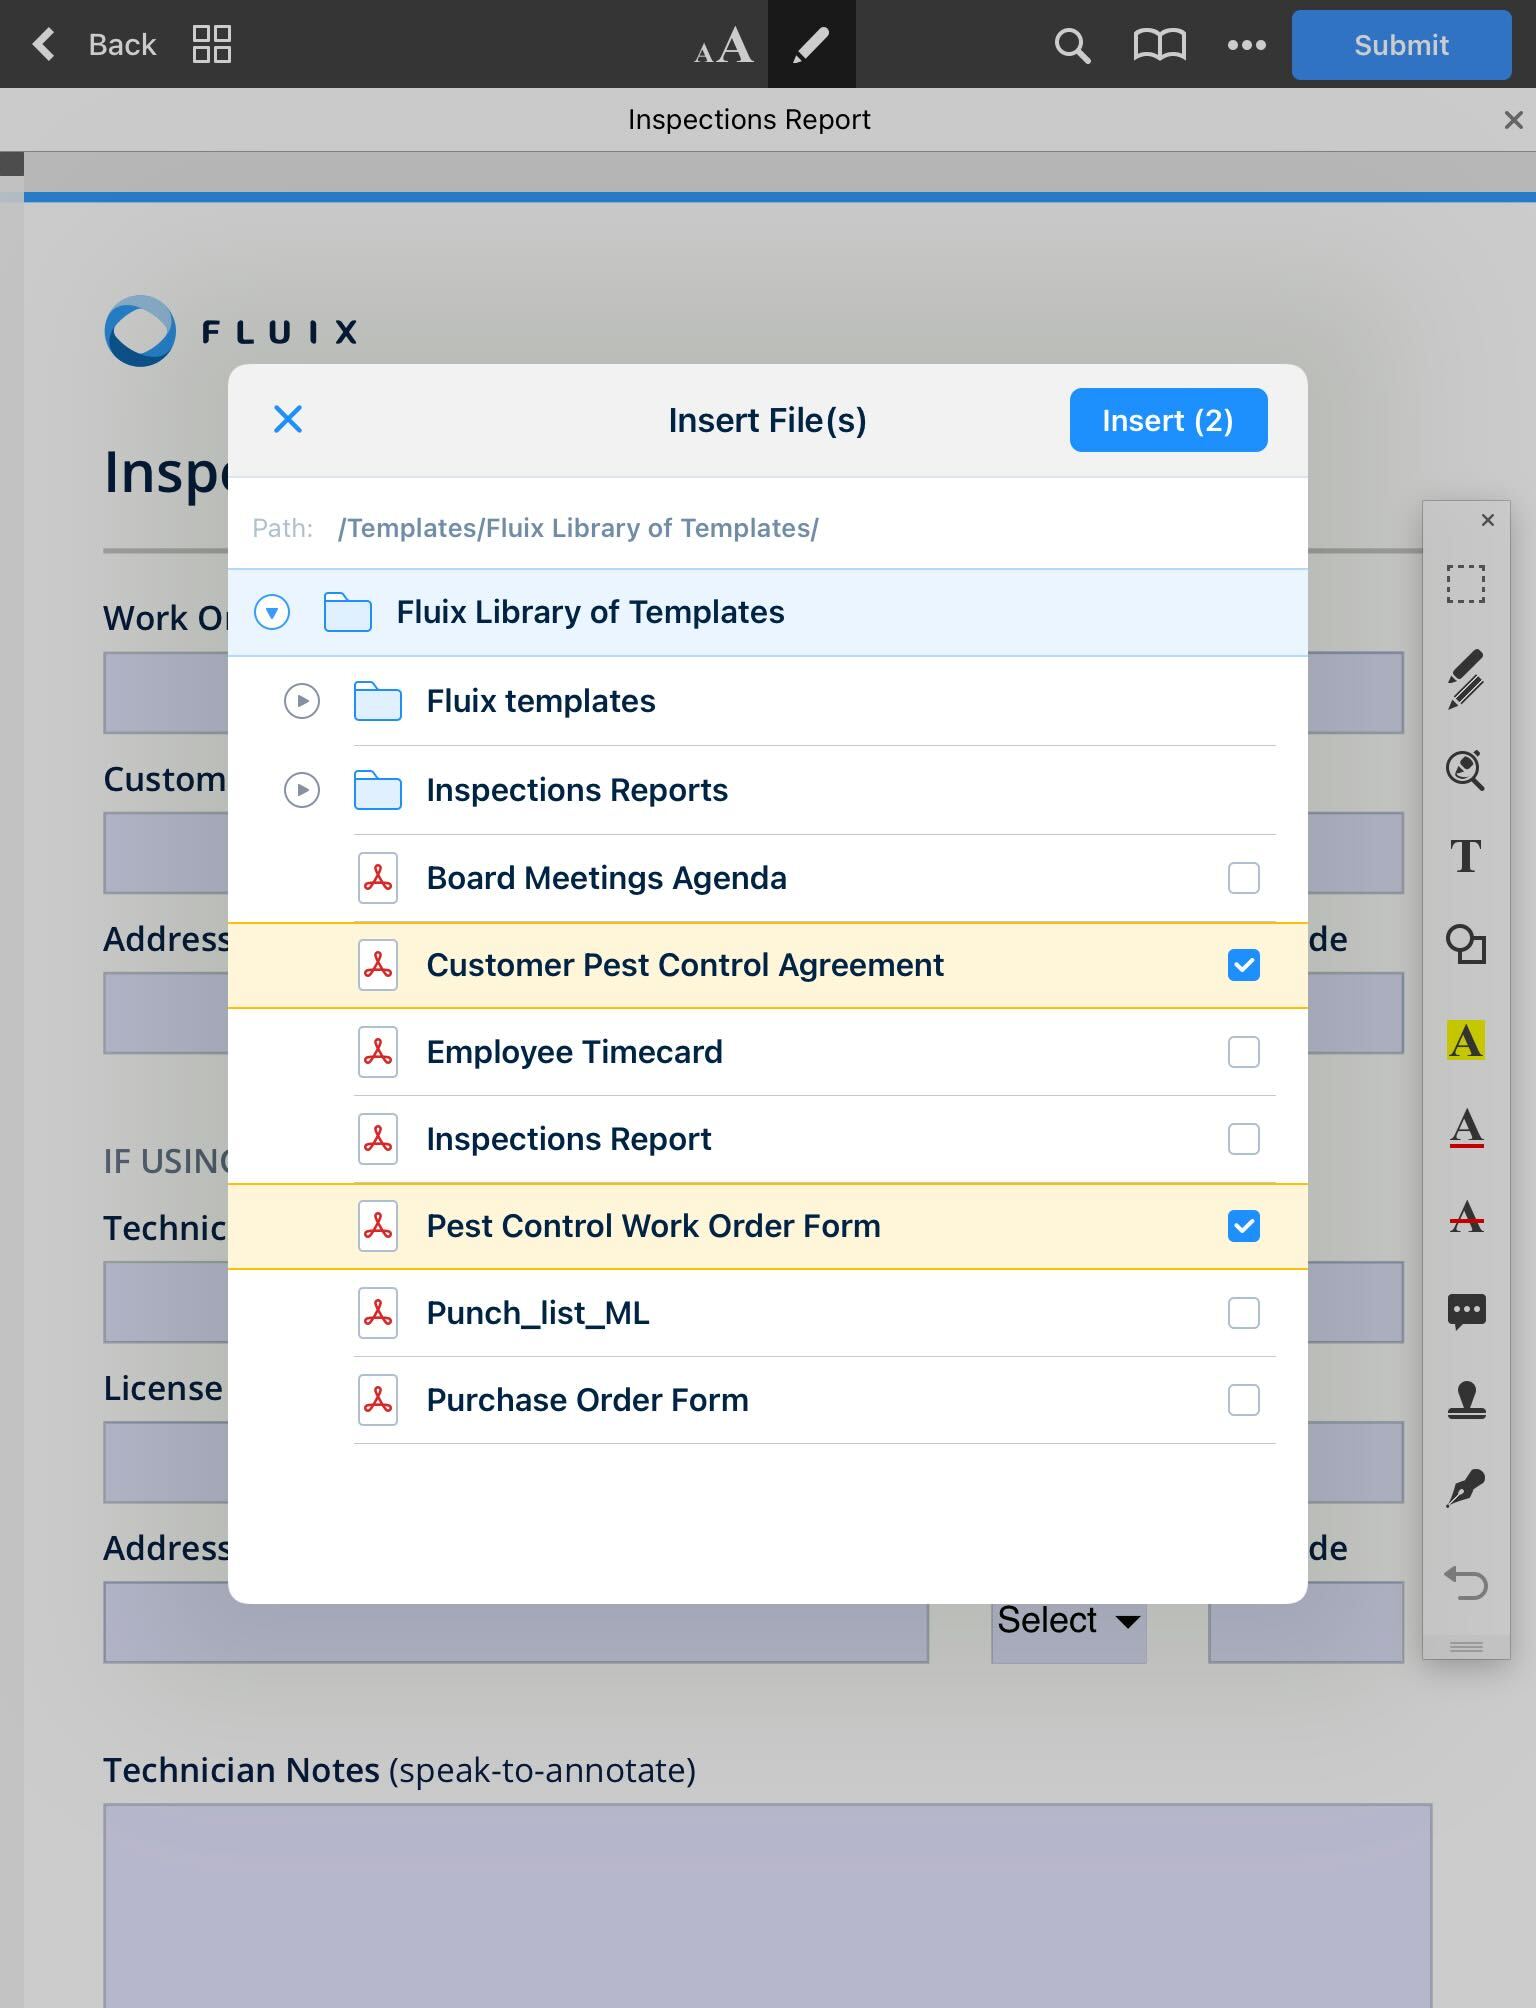This screenshot has width=1536, height=2008.
Task: Activate the rectangular selection tool
Action: [x=1466, y=584]
